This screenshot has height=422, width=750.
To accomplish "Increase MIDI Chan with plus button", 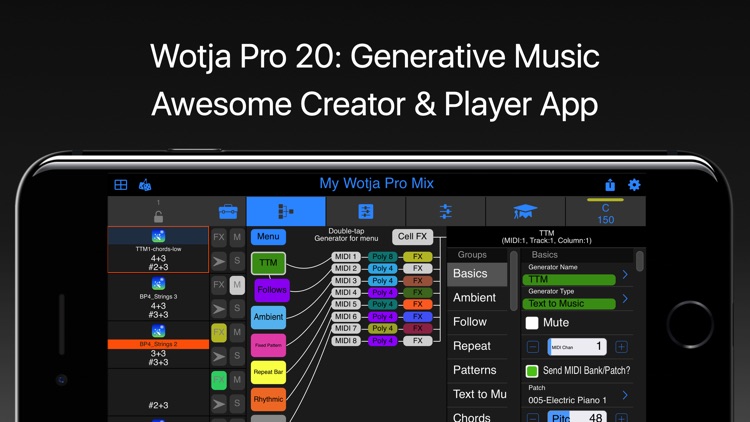I will point(621,347).
